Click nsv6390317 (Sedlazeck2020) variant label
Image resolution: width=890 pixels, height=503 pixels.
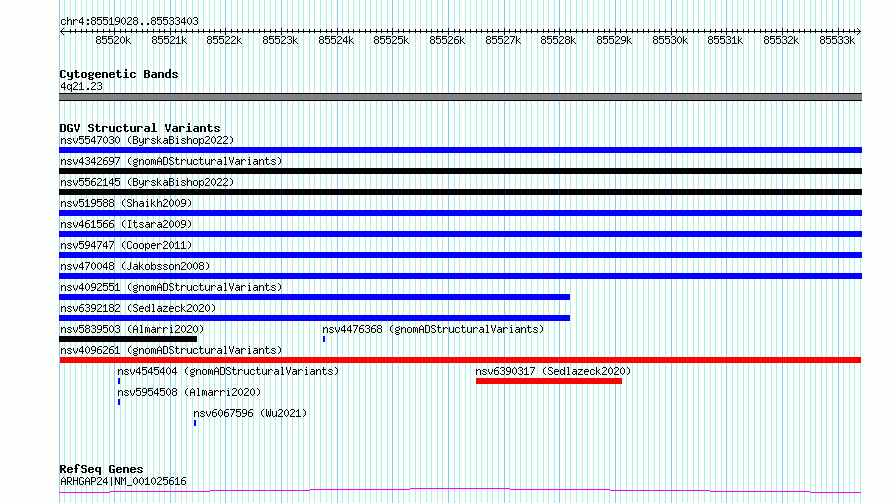pyautogui.click(x=553, y=371)
